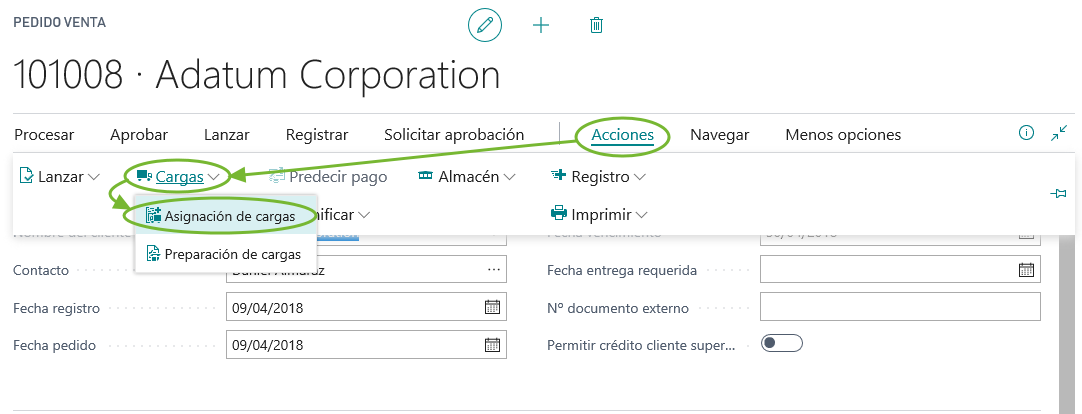The height and width of the screenshot is (414, 1082).
Task: Click the Almacén action label
Action: (x=469, y=177)
